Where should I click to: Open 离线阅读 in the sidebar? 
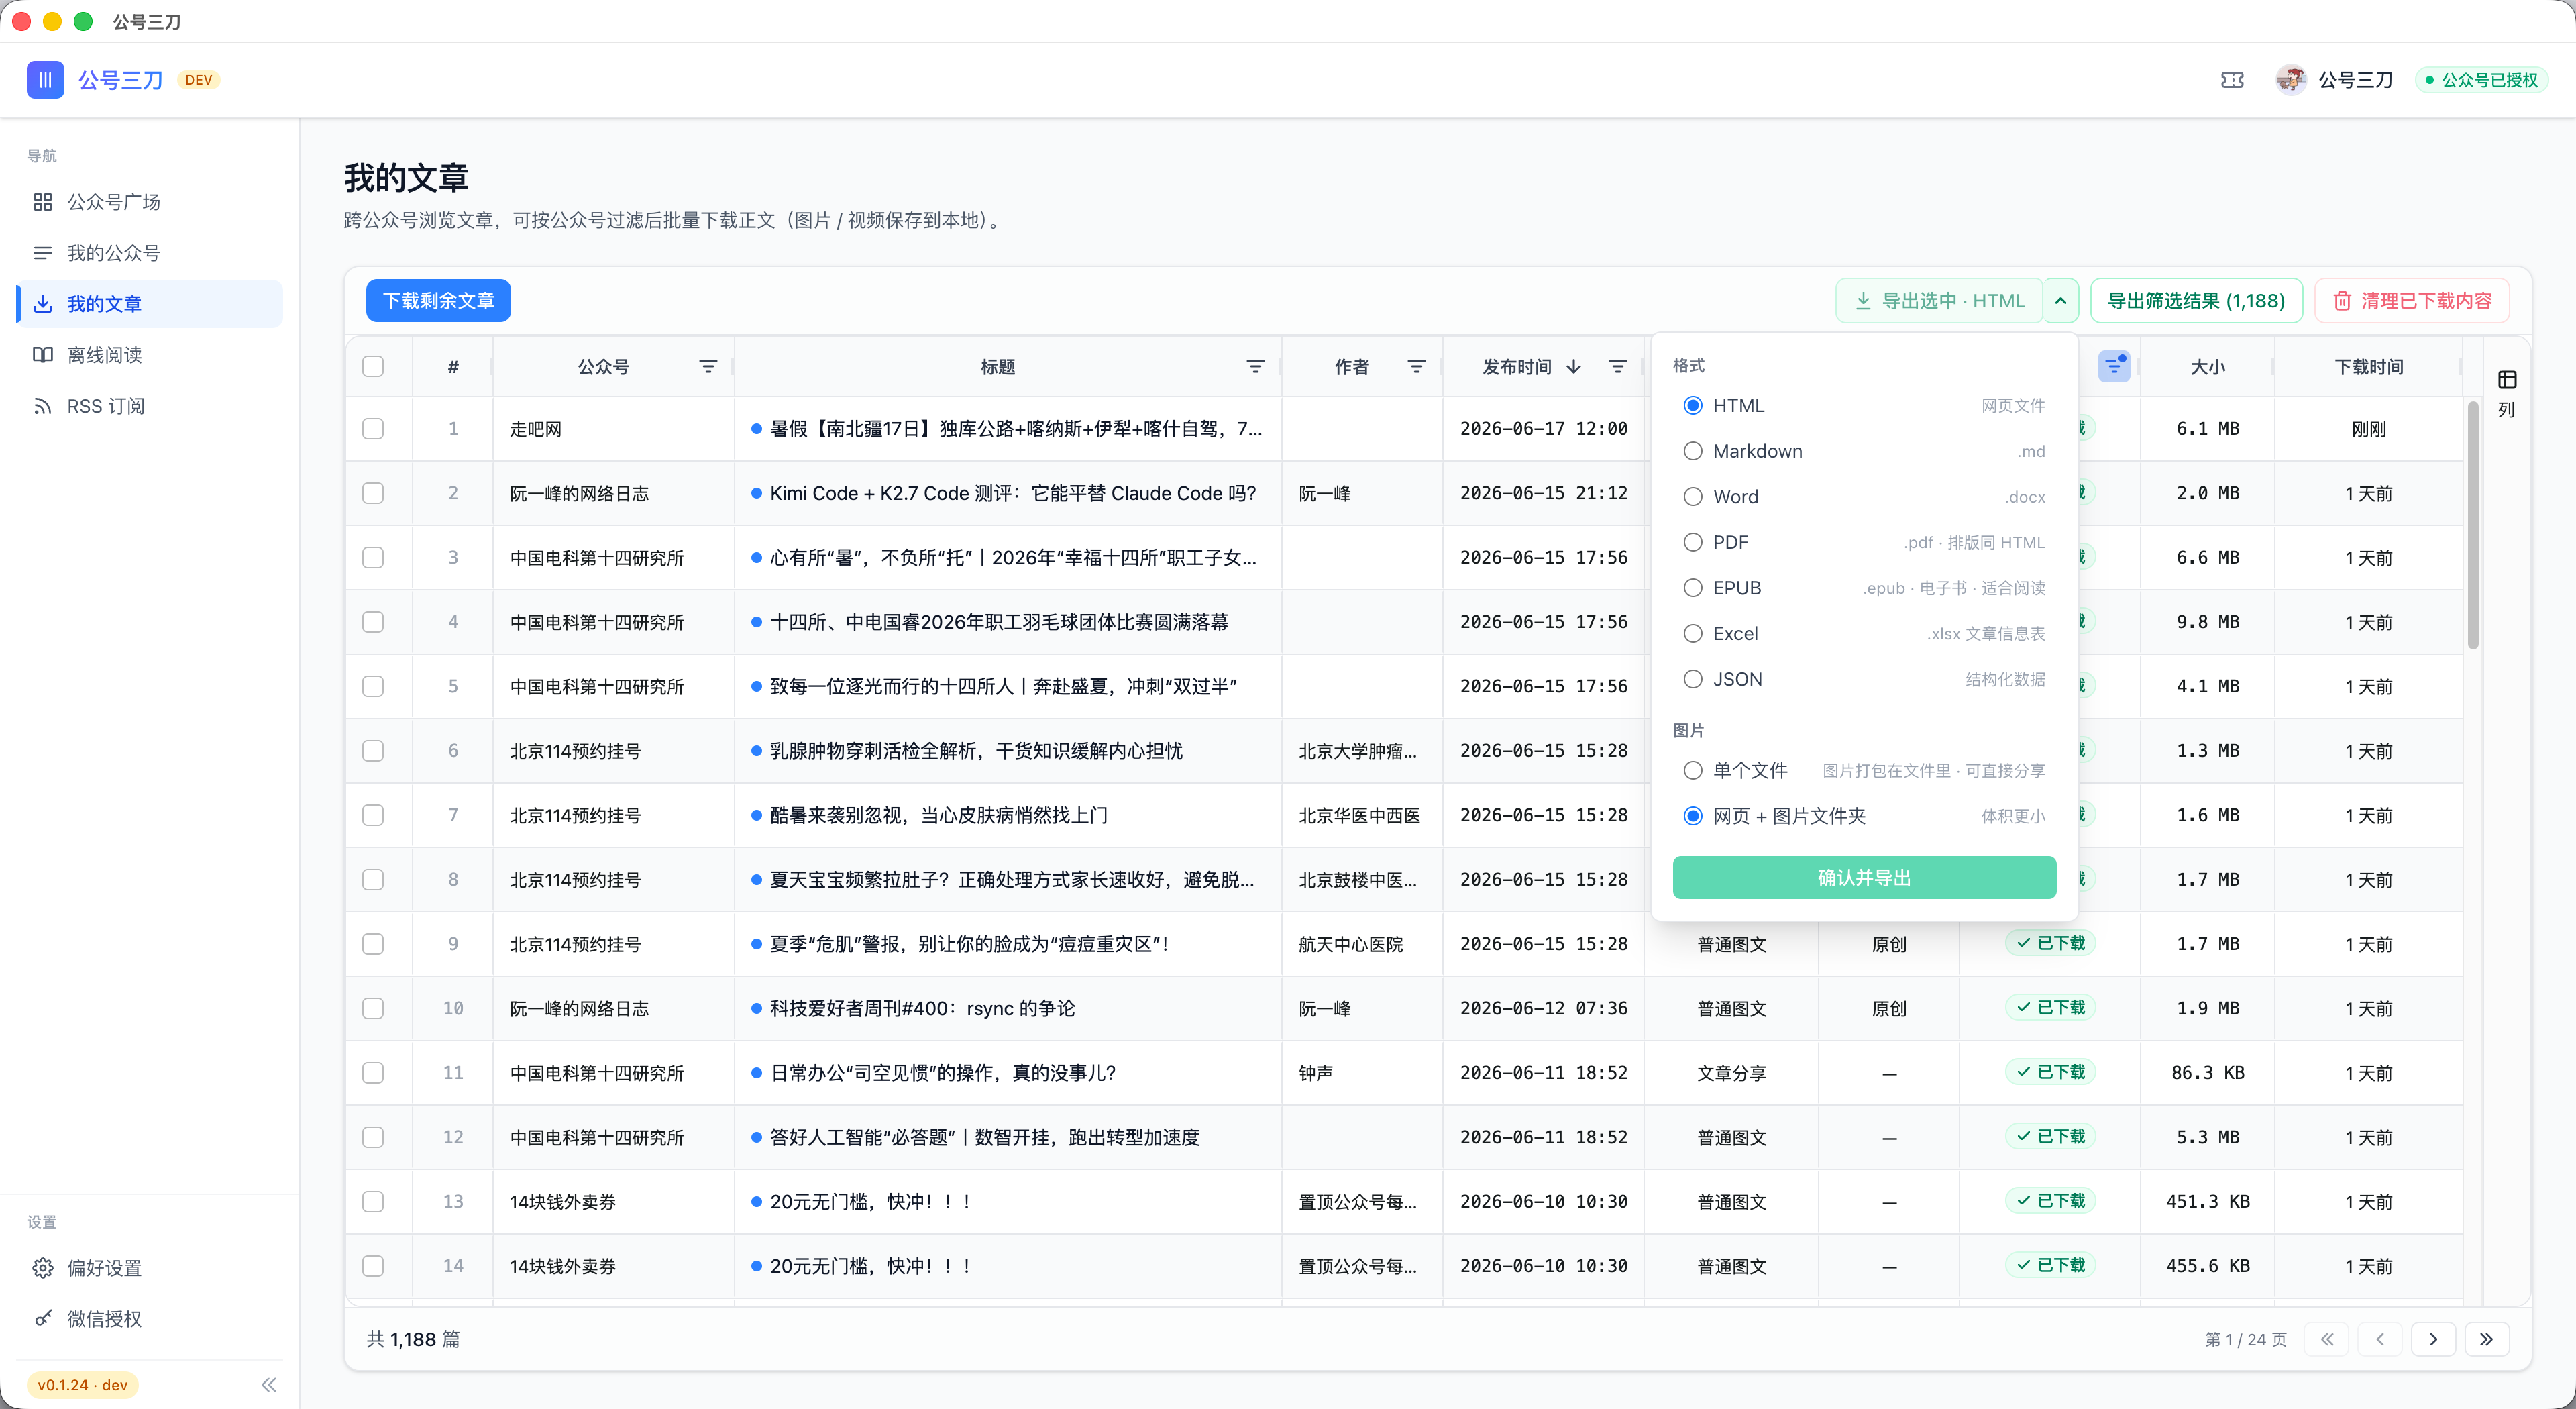[150, 355]
